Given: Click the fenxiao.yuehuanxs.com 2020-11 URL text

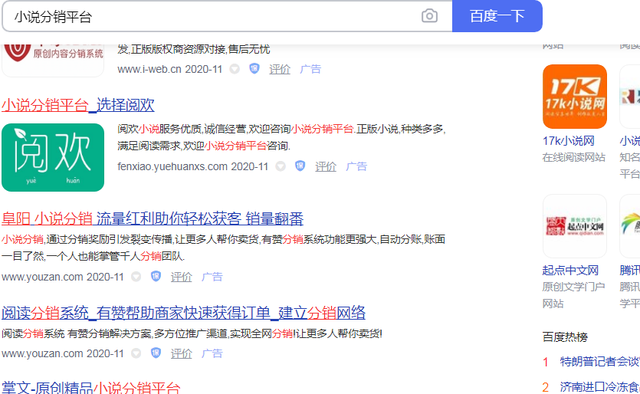Looking at the screenshot, I should coord(193,166).
